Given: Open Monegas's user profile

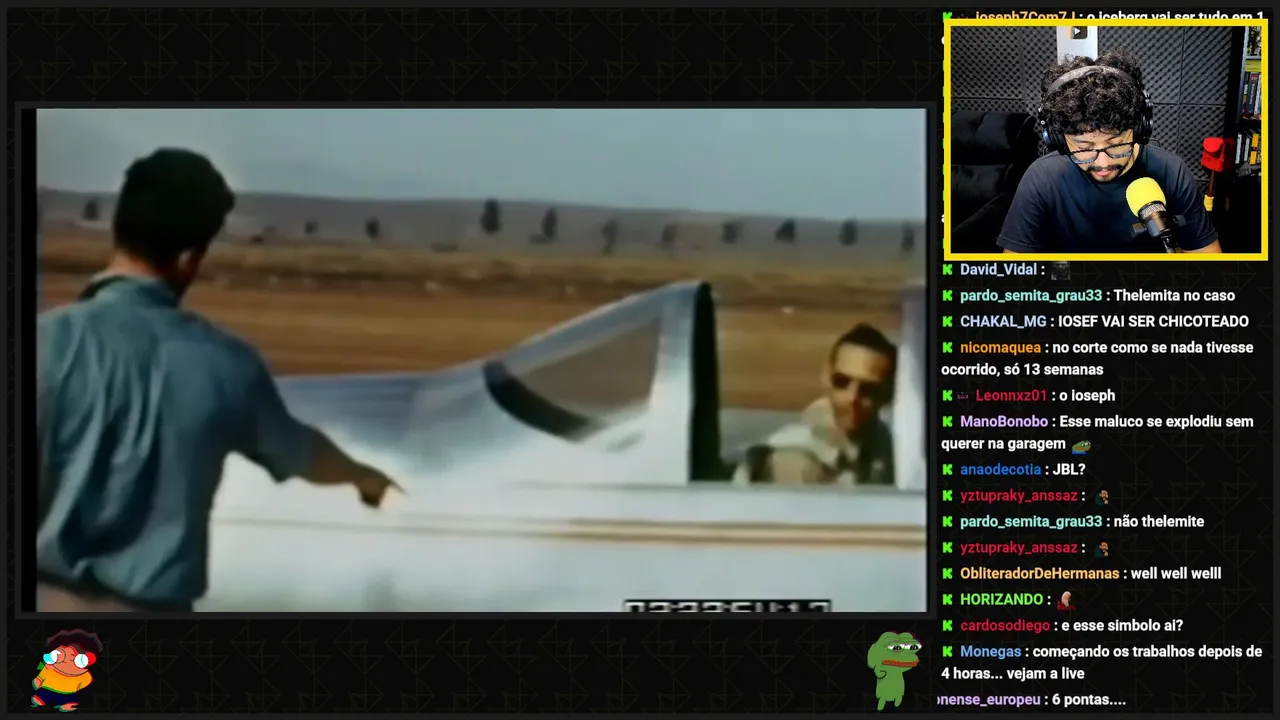Looking at the screenshot, I should tap(990, 651).
